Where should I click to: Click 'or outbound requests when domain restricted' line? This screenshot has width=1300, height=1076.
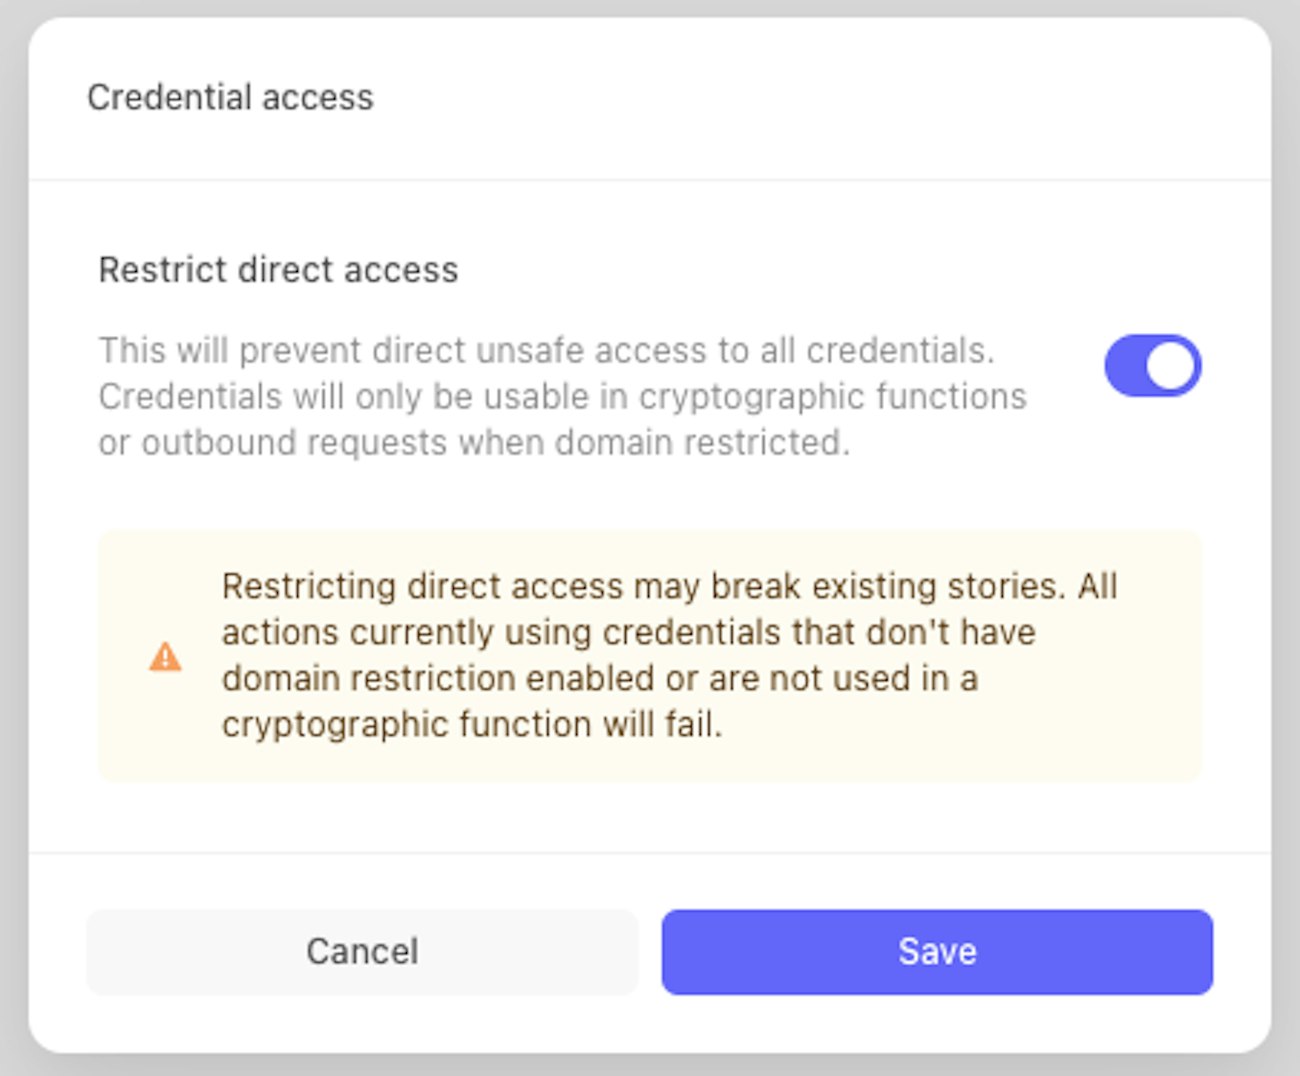pos(474,443)
